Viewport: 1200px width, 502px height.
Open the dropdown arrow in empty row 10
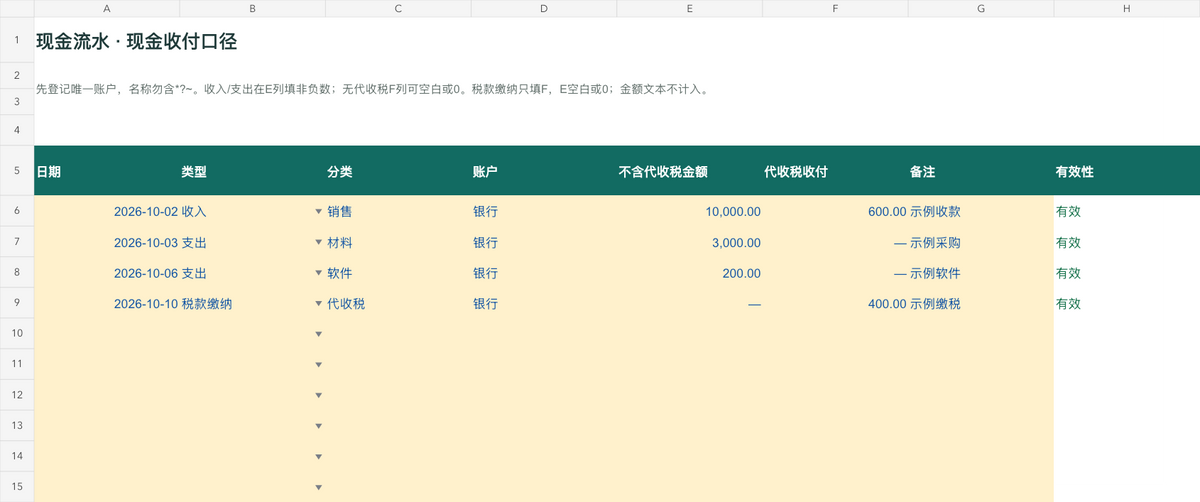(x=318, y=334)
